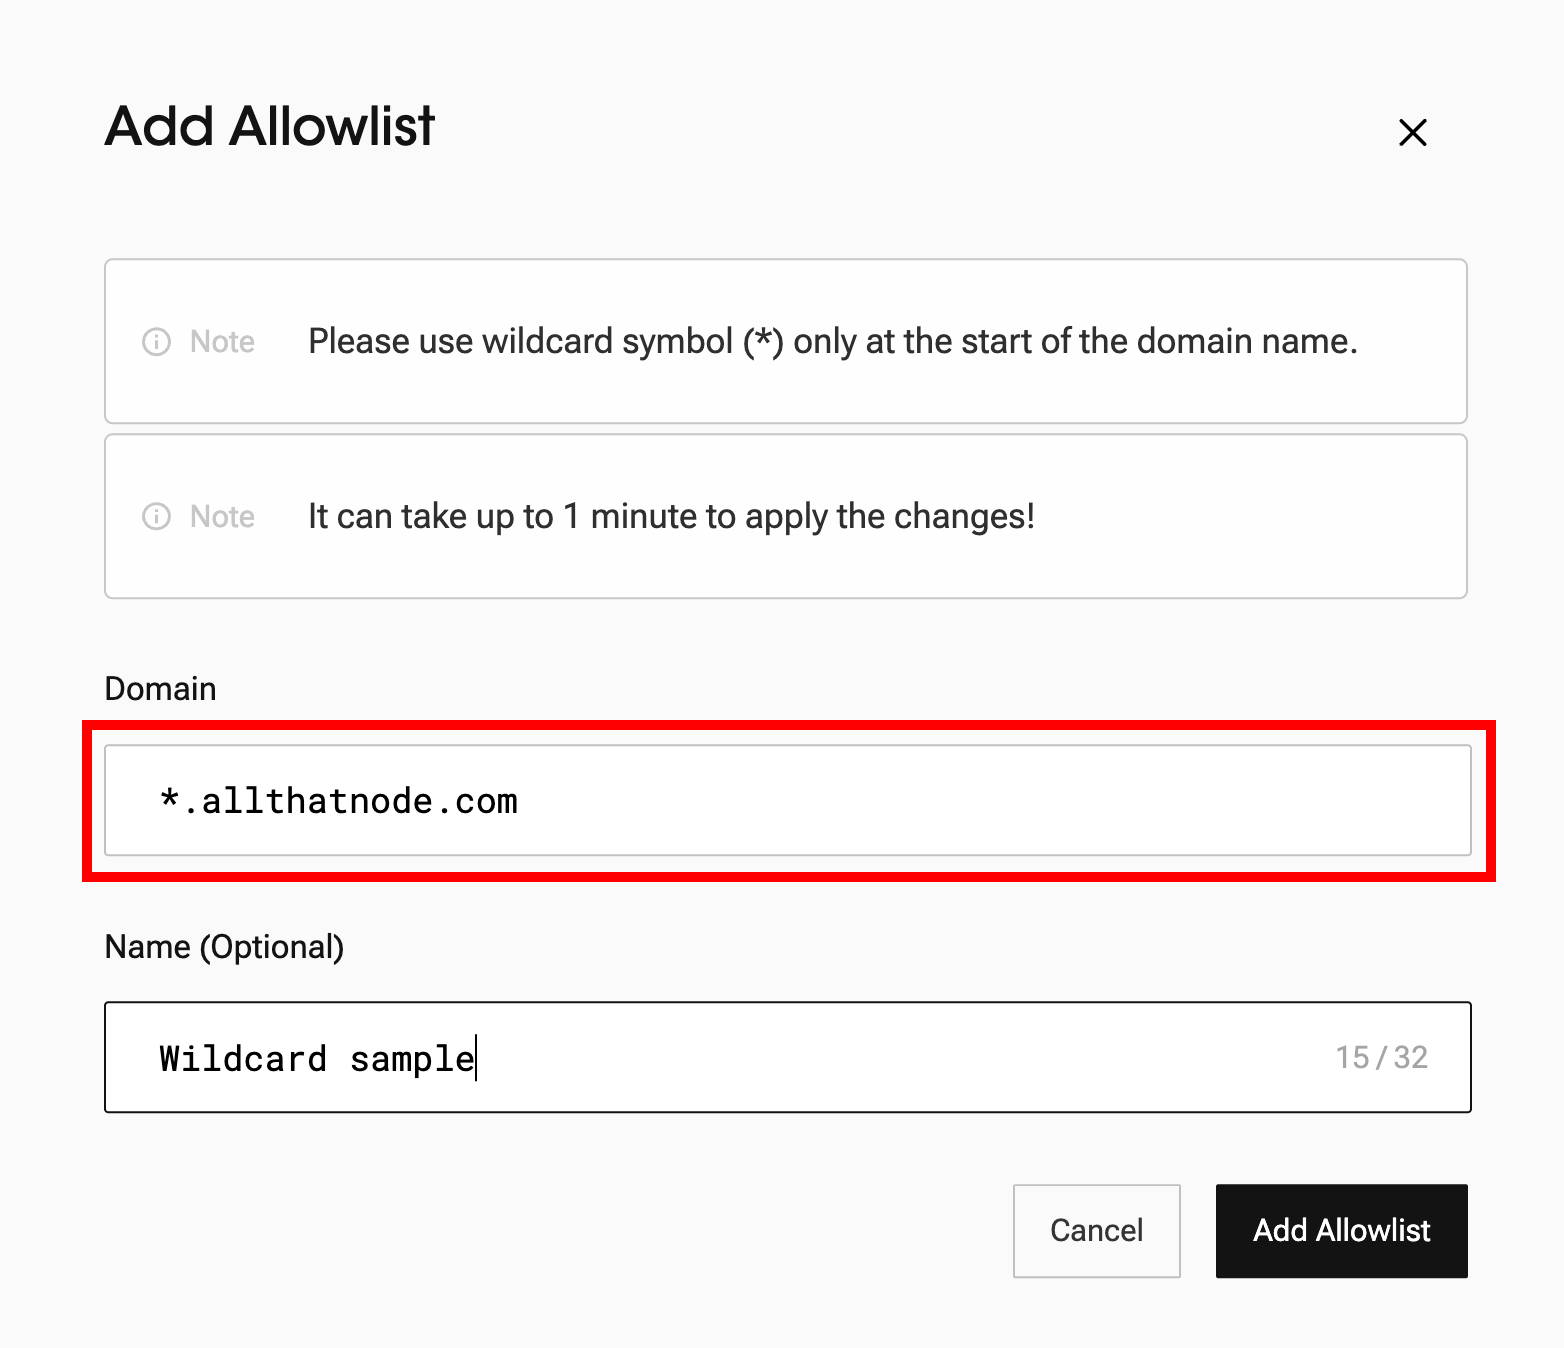Click the first gray Note label
This screenshot has height=1348, width=1564.
(x=222, y=342)
